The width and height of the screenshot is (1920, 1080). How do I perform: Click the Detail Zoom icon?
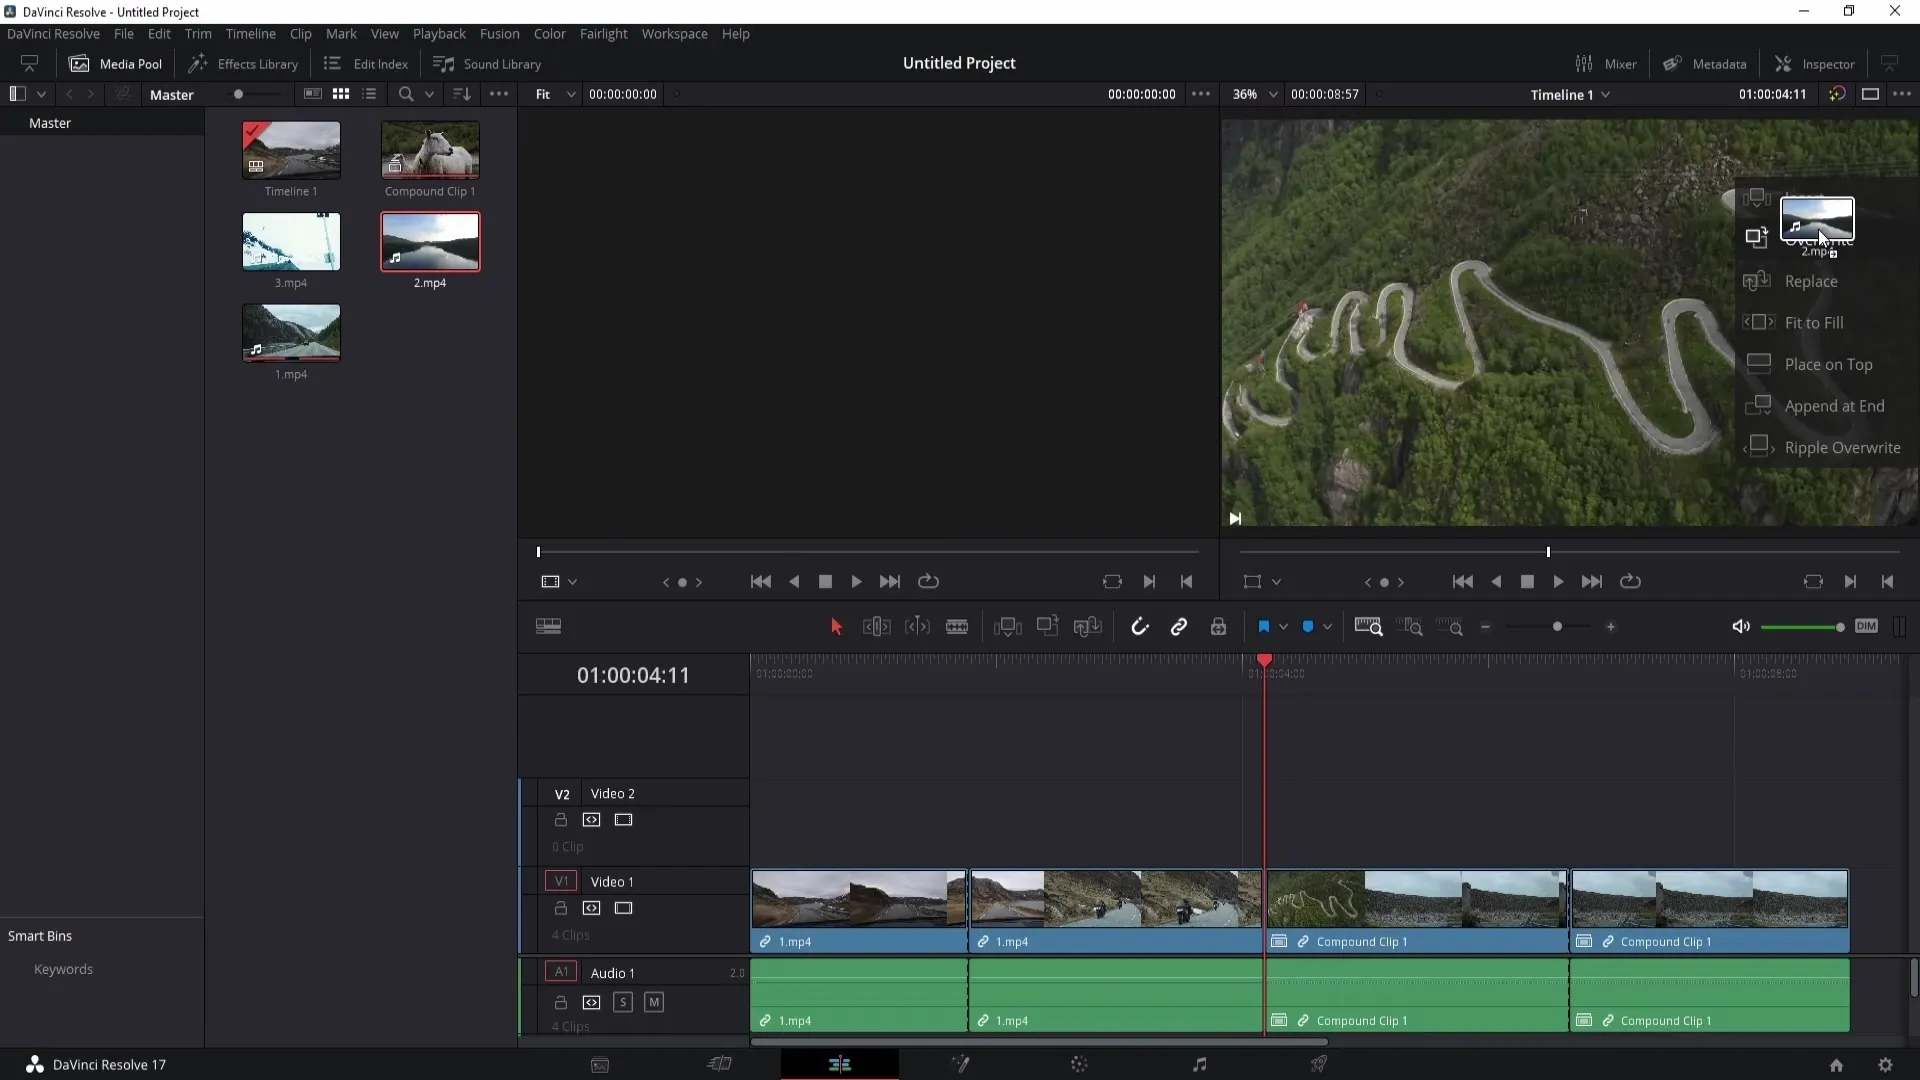coord(1411,627)
